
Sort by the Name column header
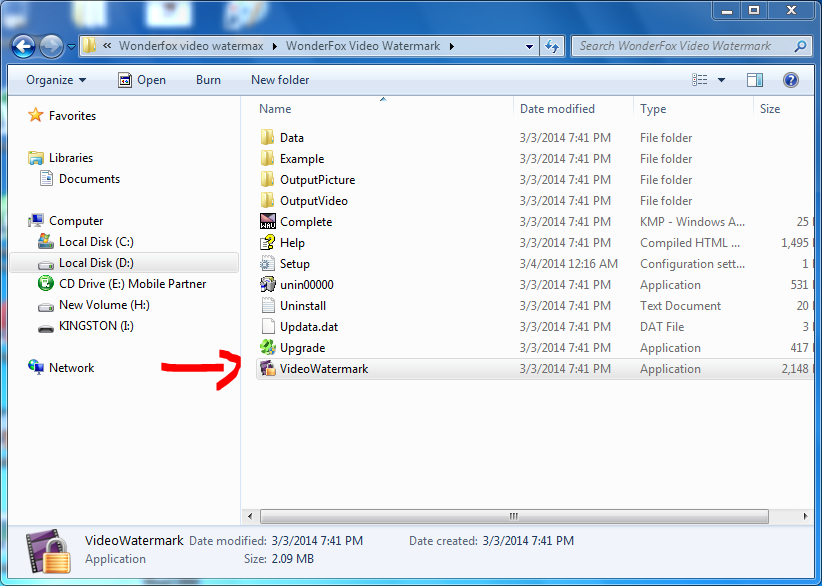(275, 108)
